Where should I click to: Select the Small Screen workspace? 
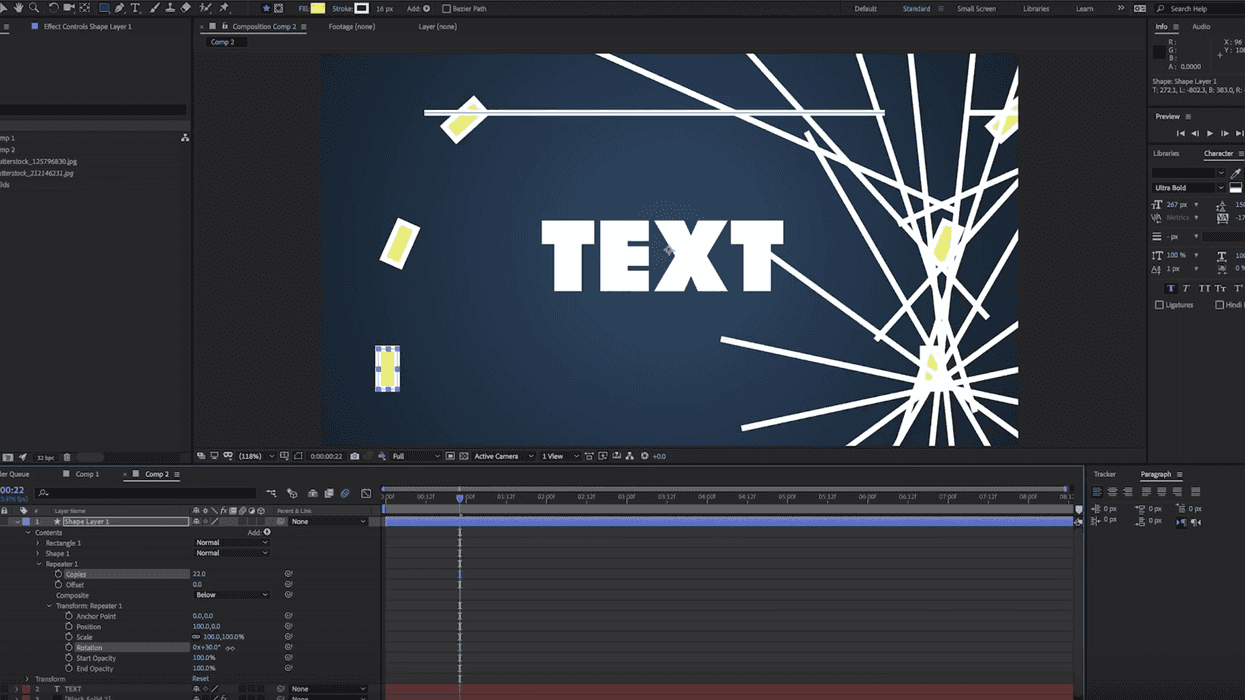(x=976, y=9)
